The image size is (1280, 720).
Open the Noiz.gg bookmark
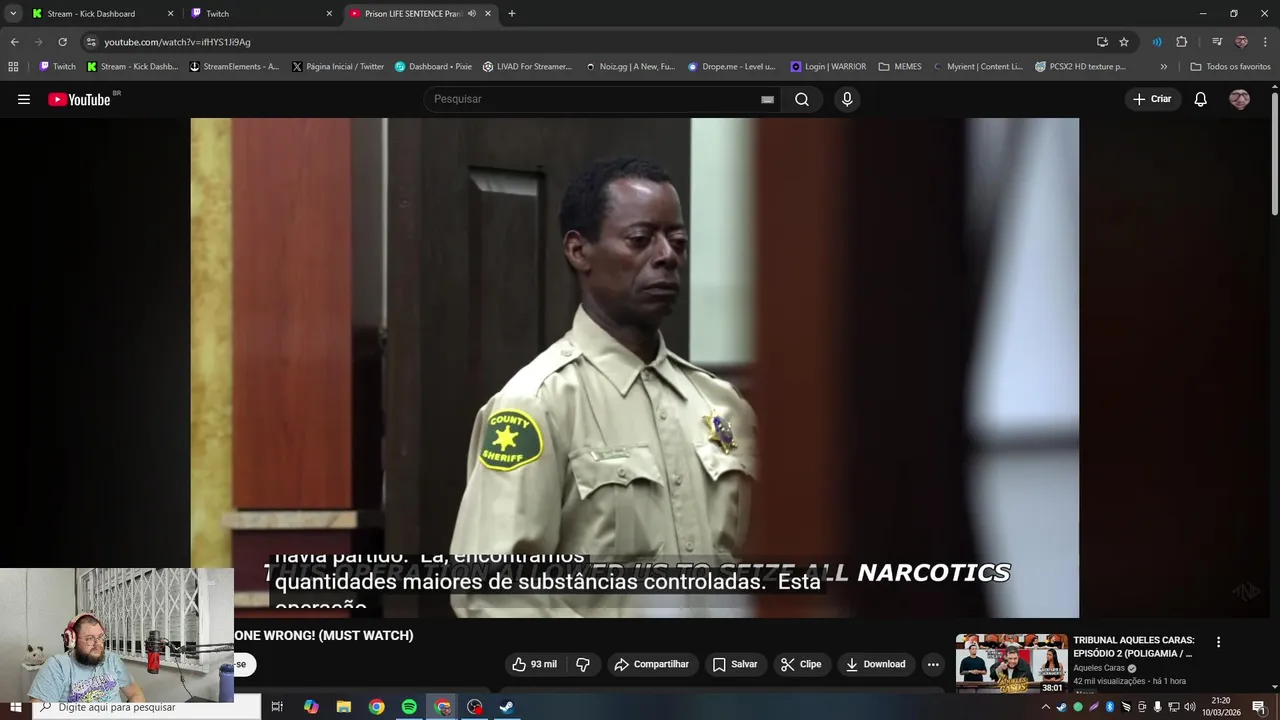pyautogui.click(x=630, y=67)
